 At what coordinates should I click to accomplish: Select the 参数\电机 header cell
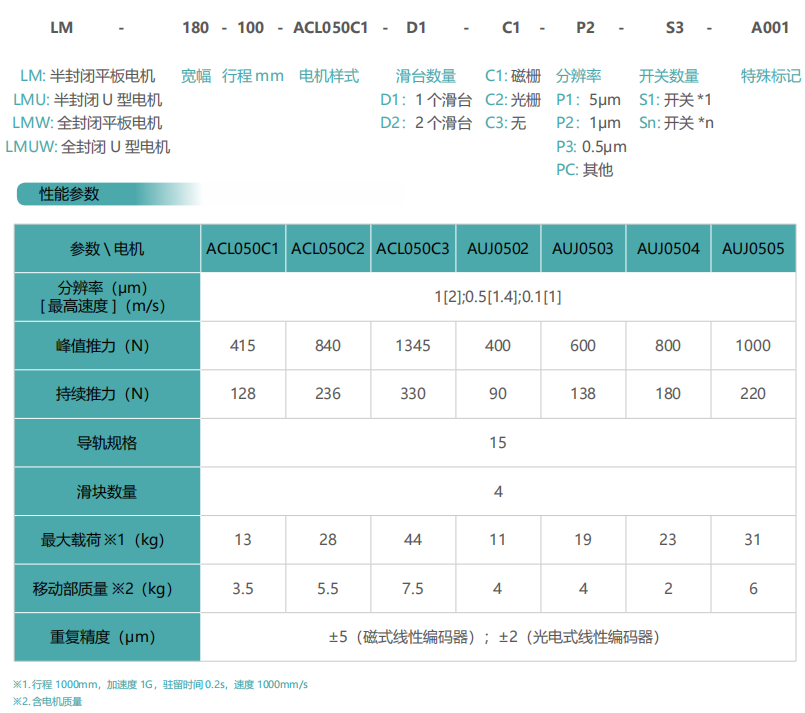pos(107,249)
